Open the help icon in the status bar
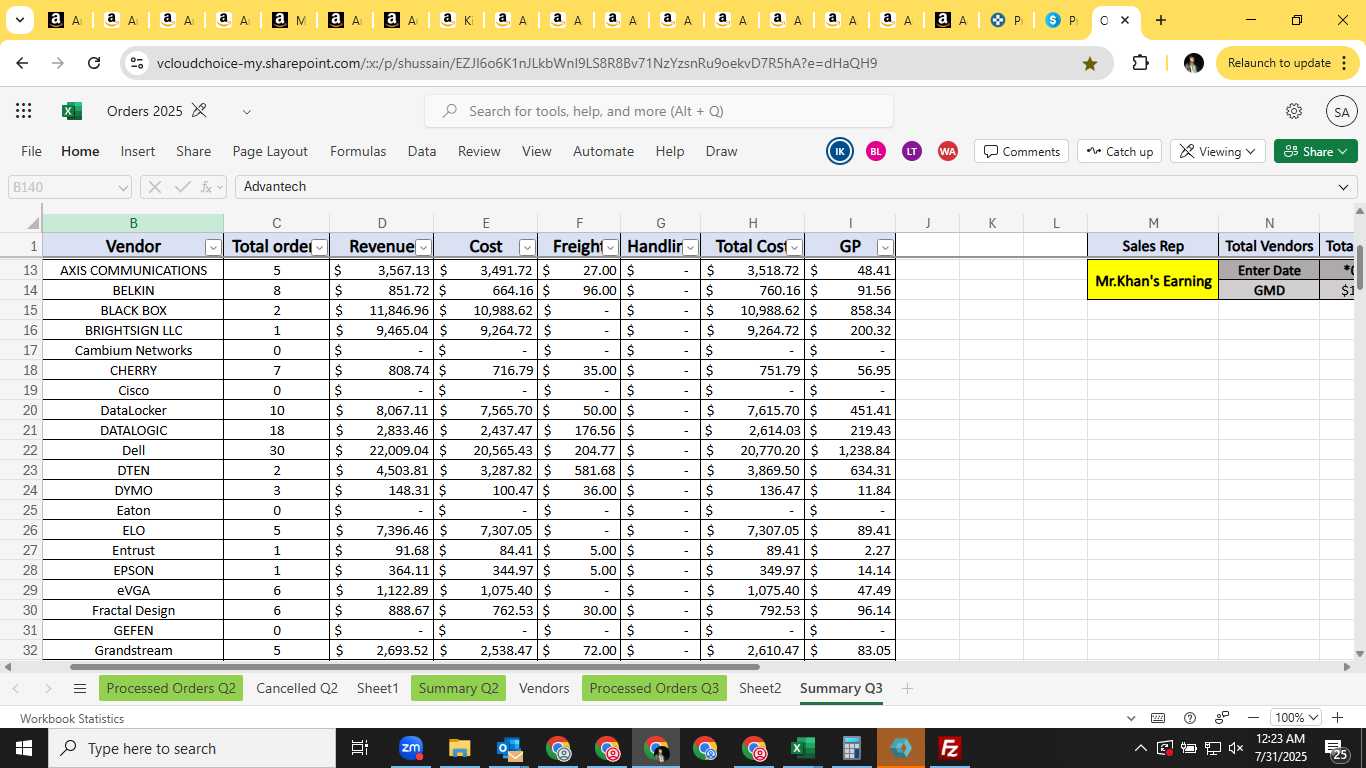 [1190, 718]
